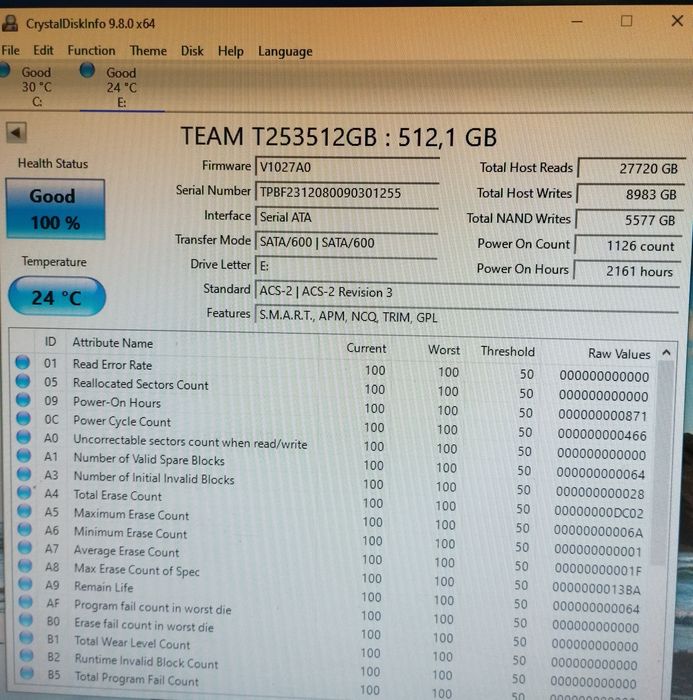Click the Good 100 % health status button
This screenshot has width=693, height=700.
pyautogui.click(x=56, y=209)
